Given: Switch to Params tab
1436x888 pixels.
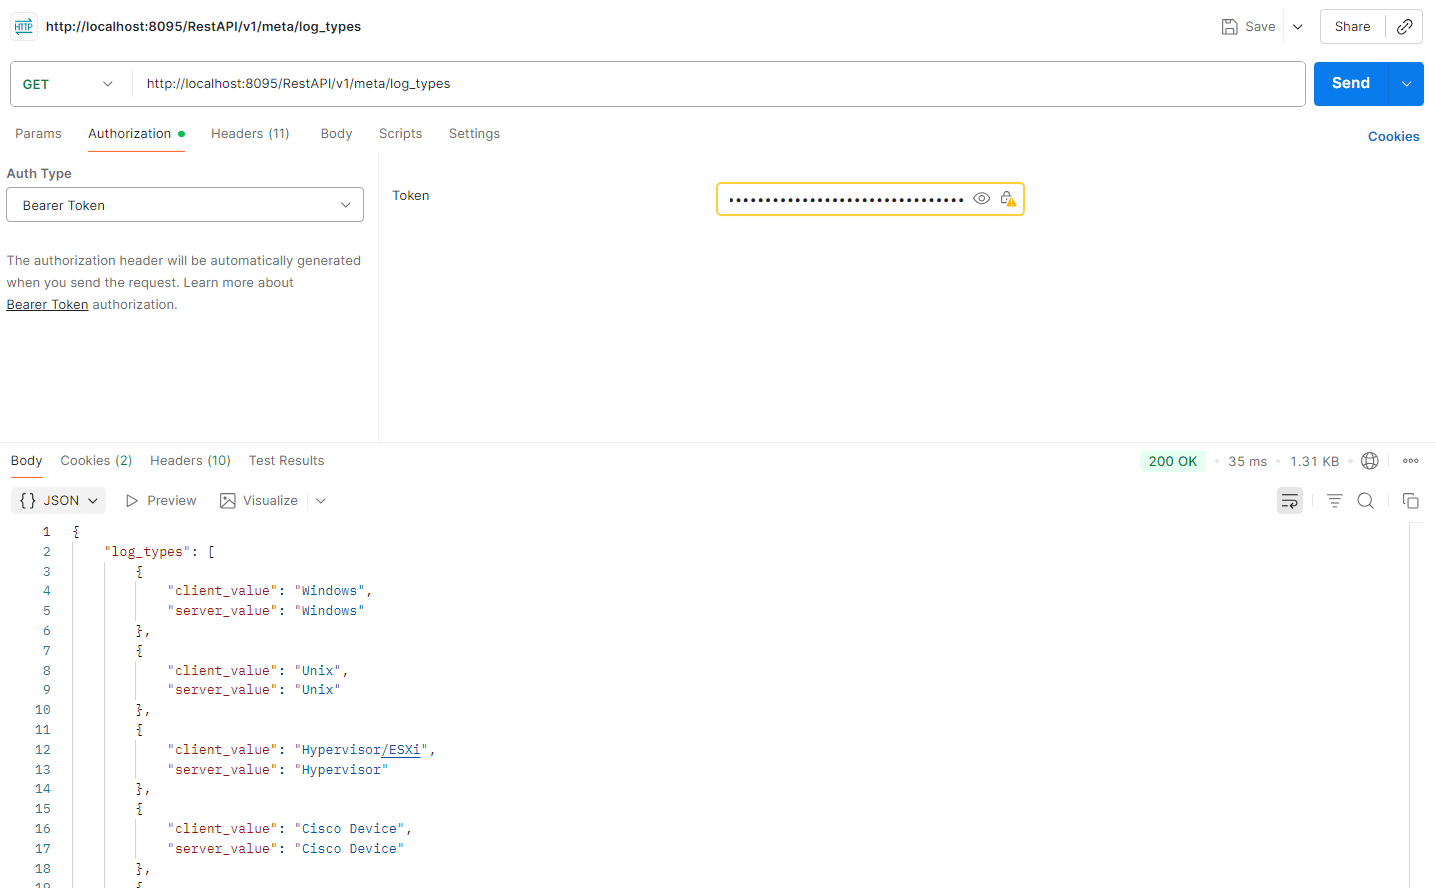Looking at the screenshot, I should pyautogui.click(x=38, y=134).
